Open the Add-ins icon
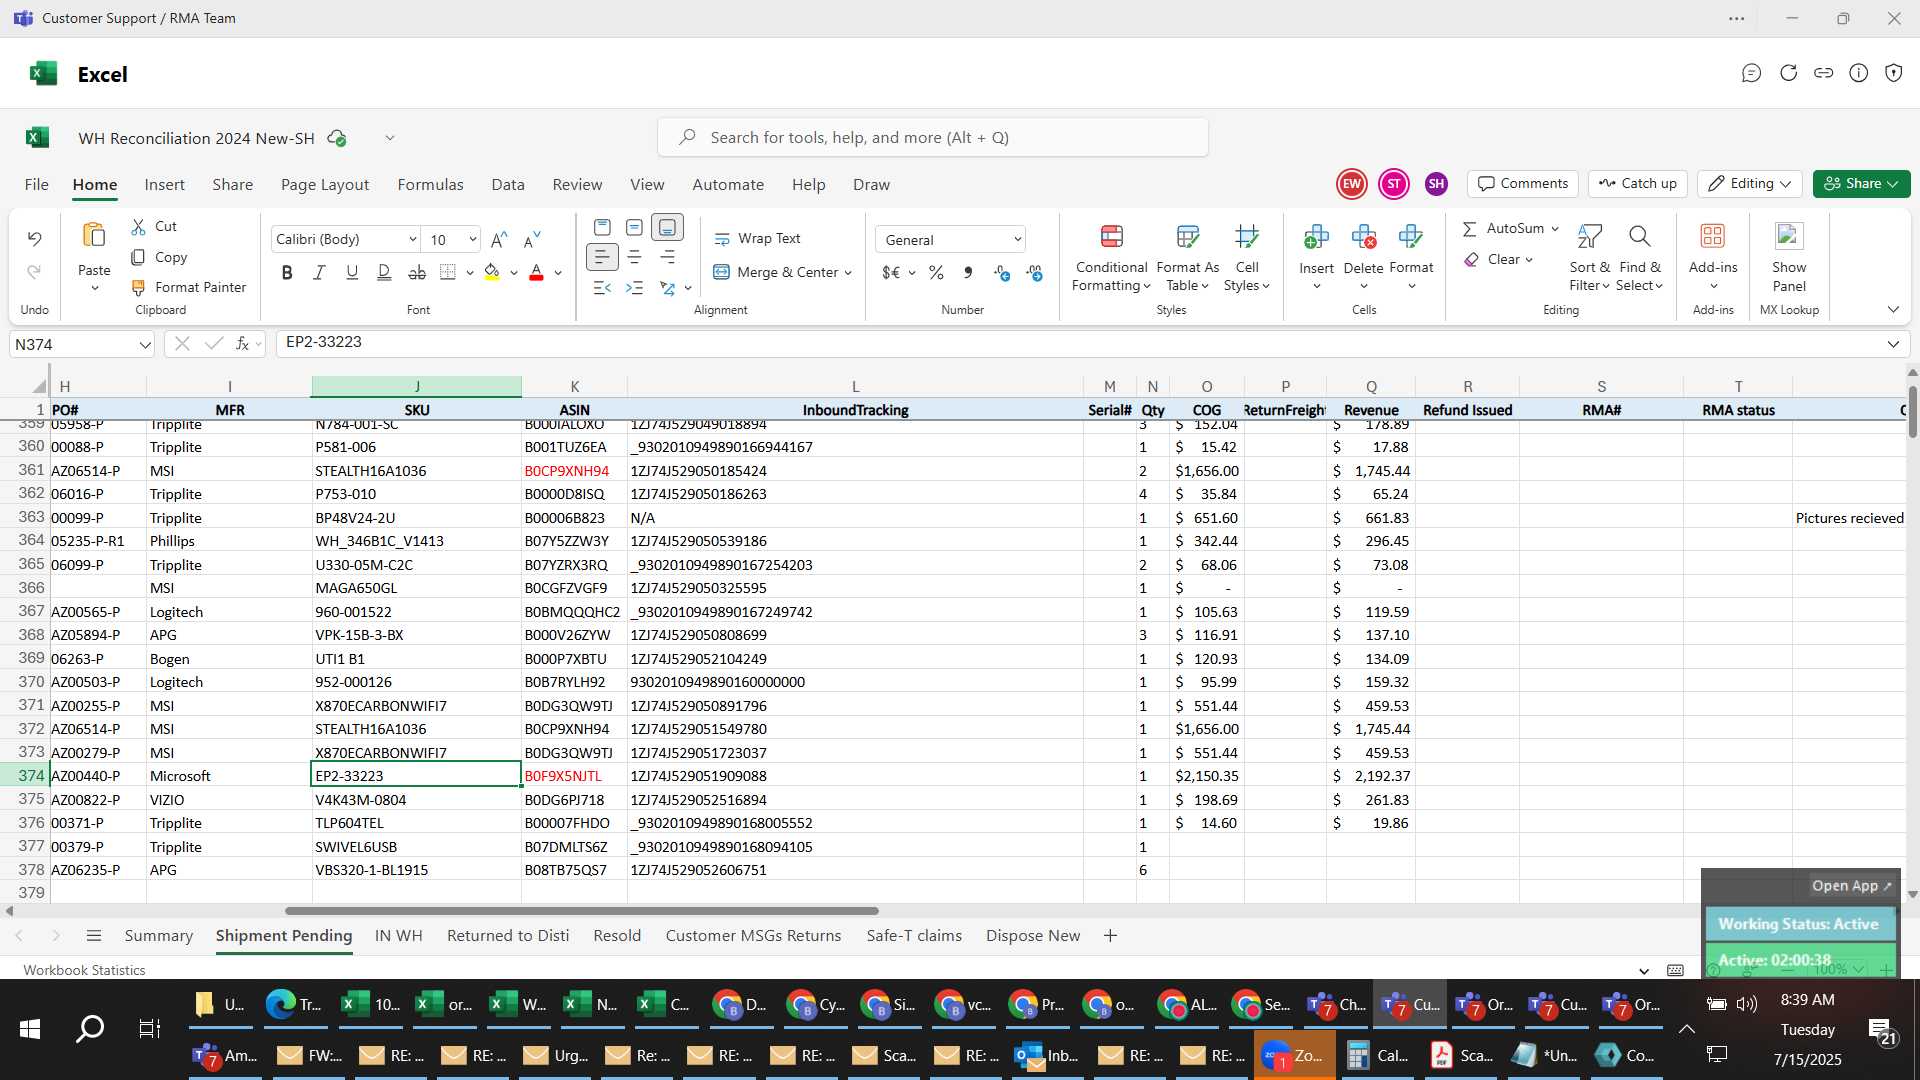The image size is (1920, 1080). [1713, 236]
